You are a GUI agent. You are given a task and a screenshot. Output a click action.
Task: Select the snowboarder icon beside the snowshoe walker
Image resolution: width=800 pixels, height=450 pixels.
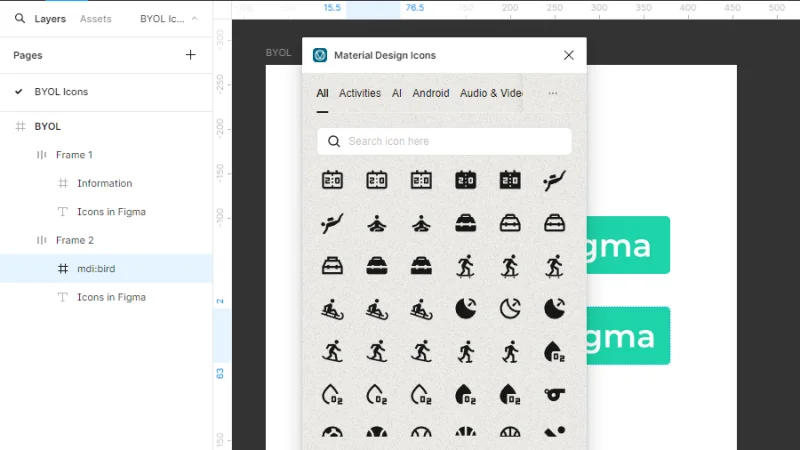click(421, 352)
